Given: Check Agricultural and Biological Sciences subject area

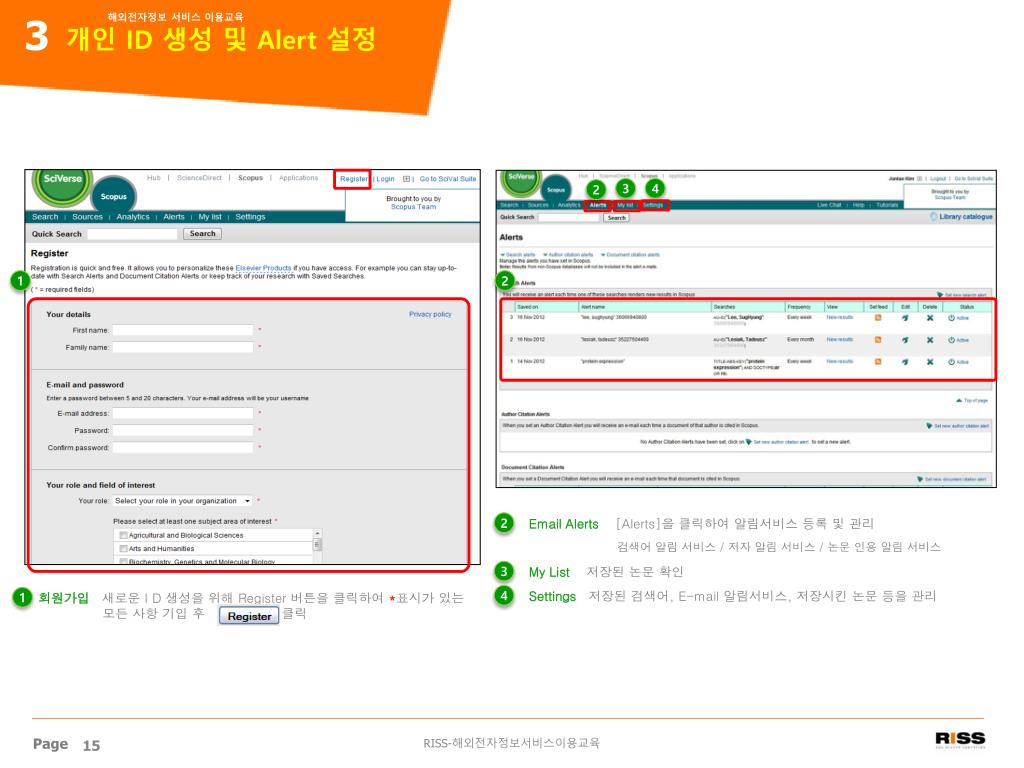Looking at the screenshot, I should (x=123, y=536).
